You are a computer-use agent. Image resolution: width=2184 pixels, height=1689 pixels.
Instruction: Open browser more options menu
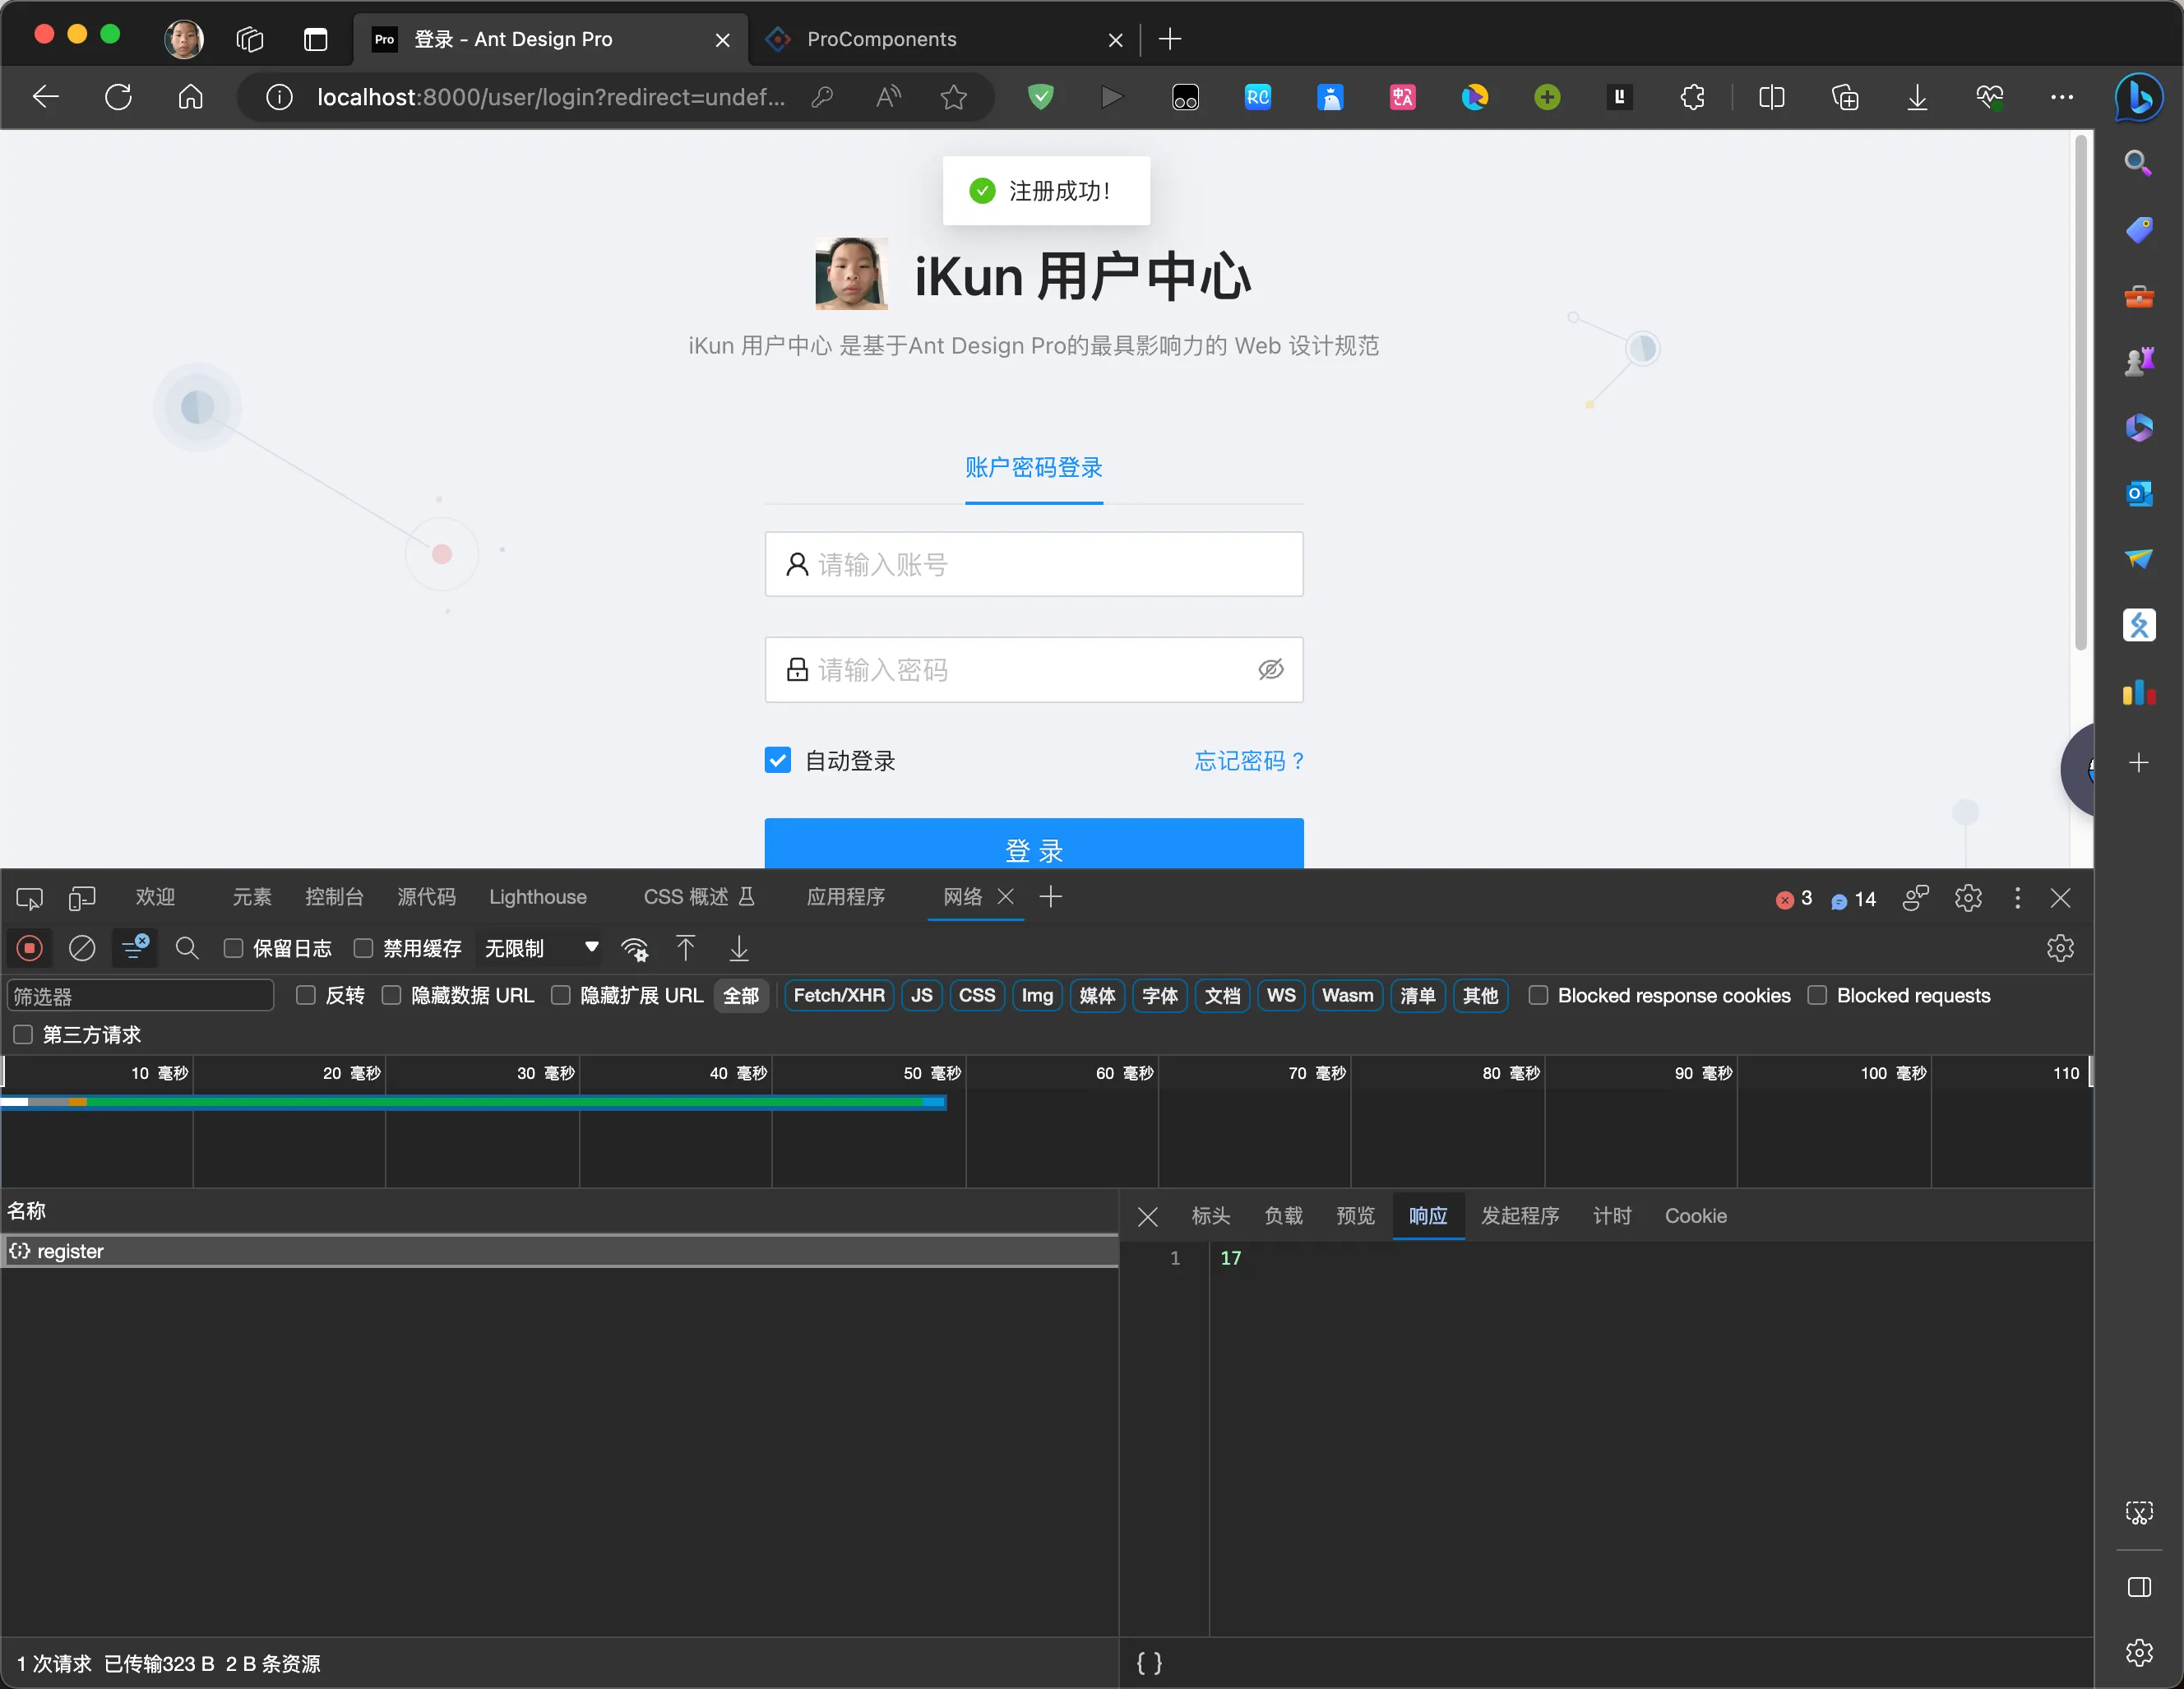[2061, 97]
